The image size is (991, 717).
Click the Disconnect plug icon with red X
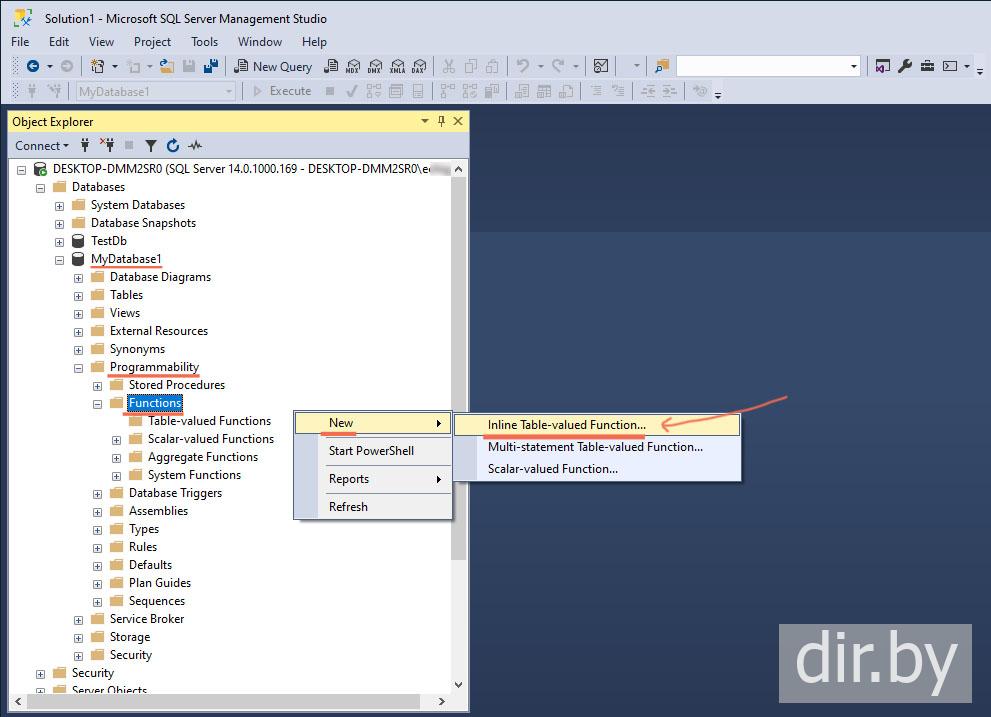(107, 146)
